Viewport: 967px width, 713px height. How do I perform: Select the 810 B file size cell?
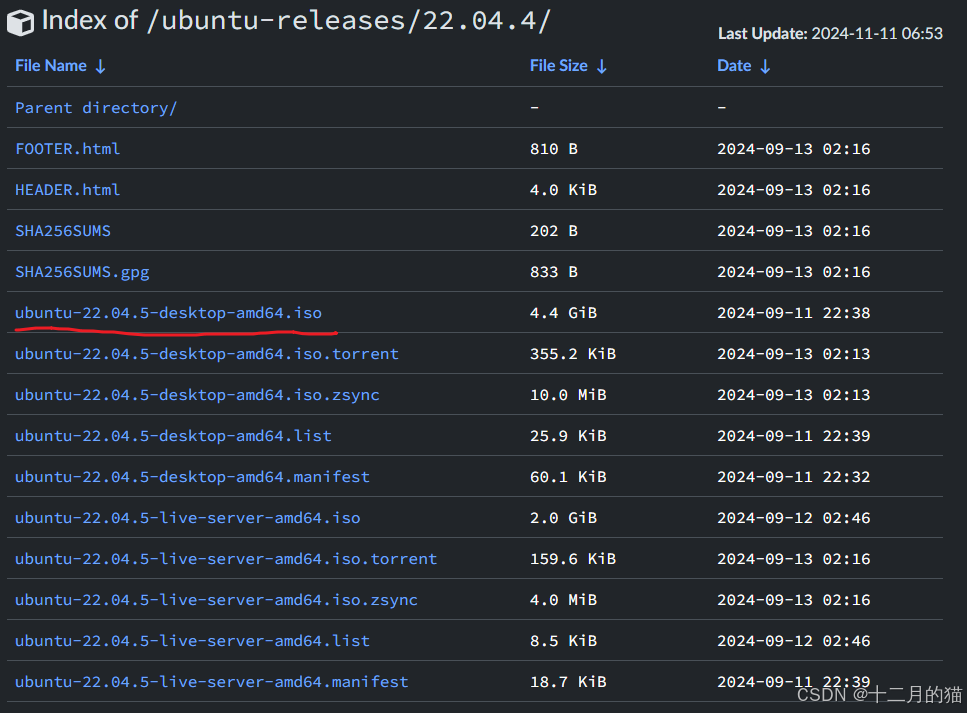click(x=554, y=149)
